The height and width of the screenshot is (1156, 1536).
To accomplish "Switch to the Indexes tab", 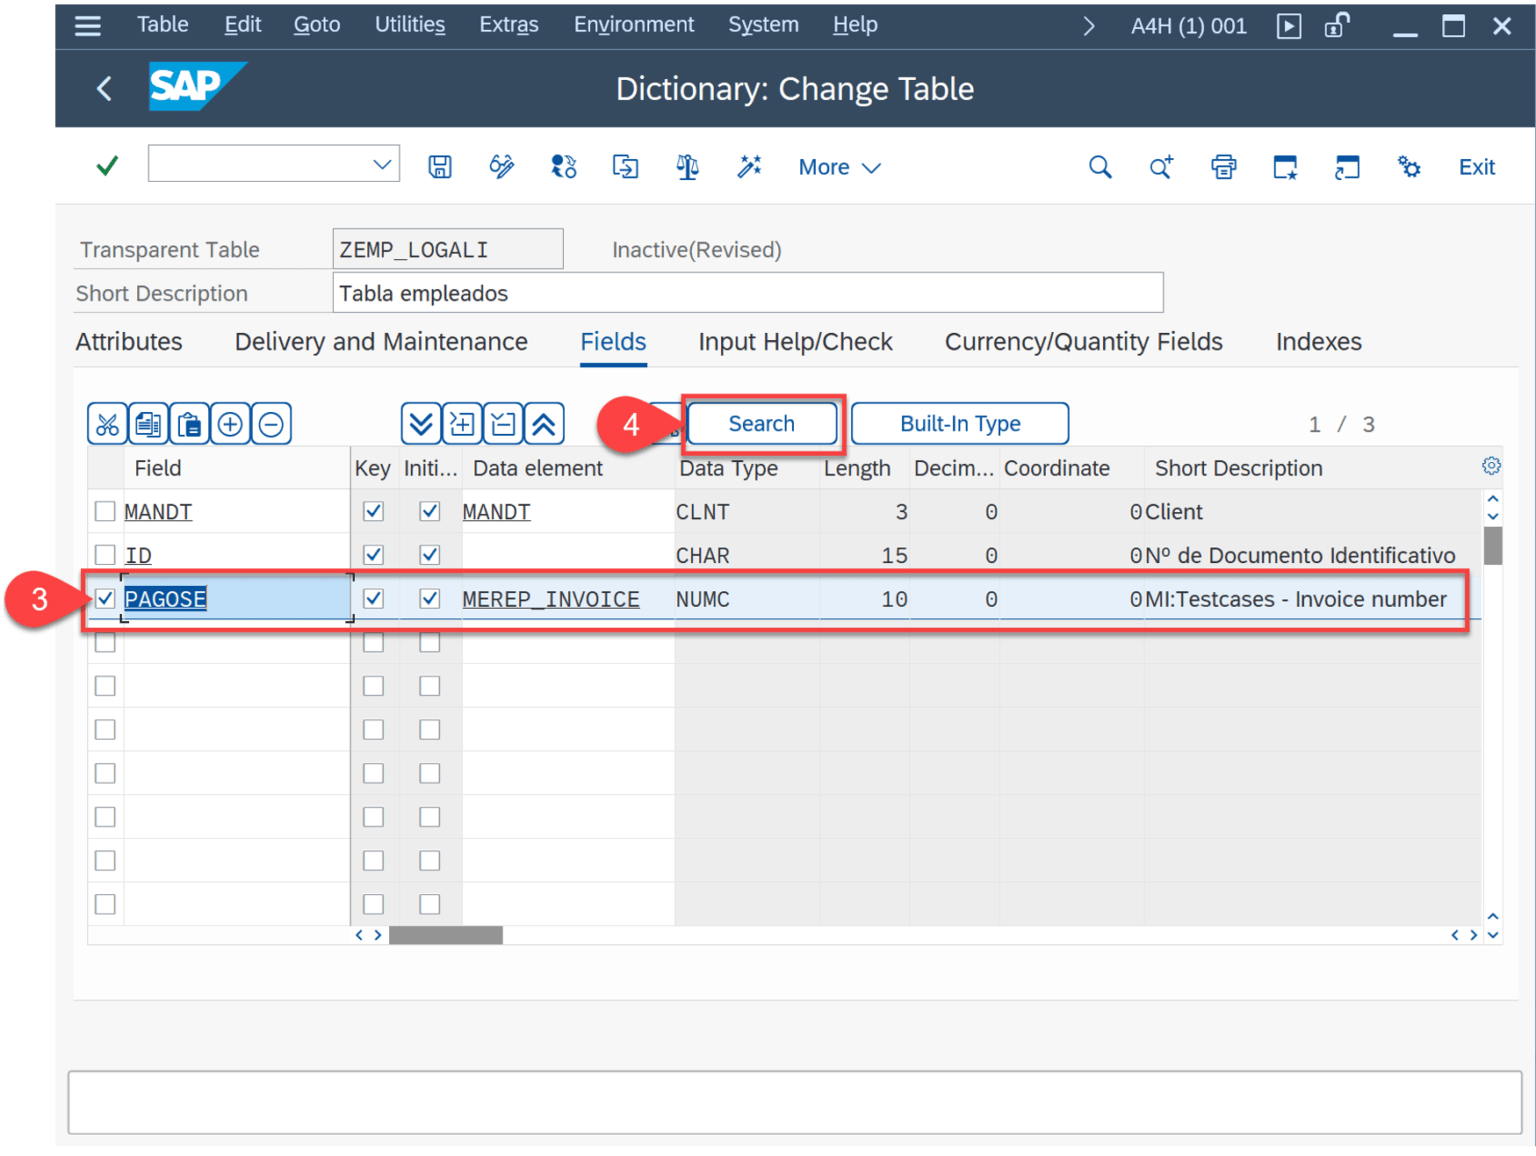I will (x=1318, y=342).
